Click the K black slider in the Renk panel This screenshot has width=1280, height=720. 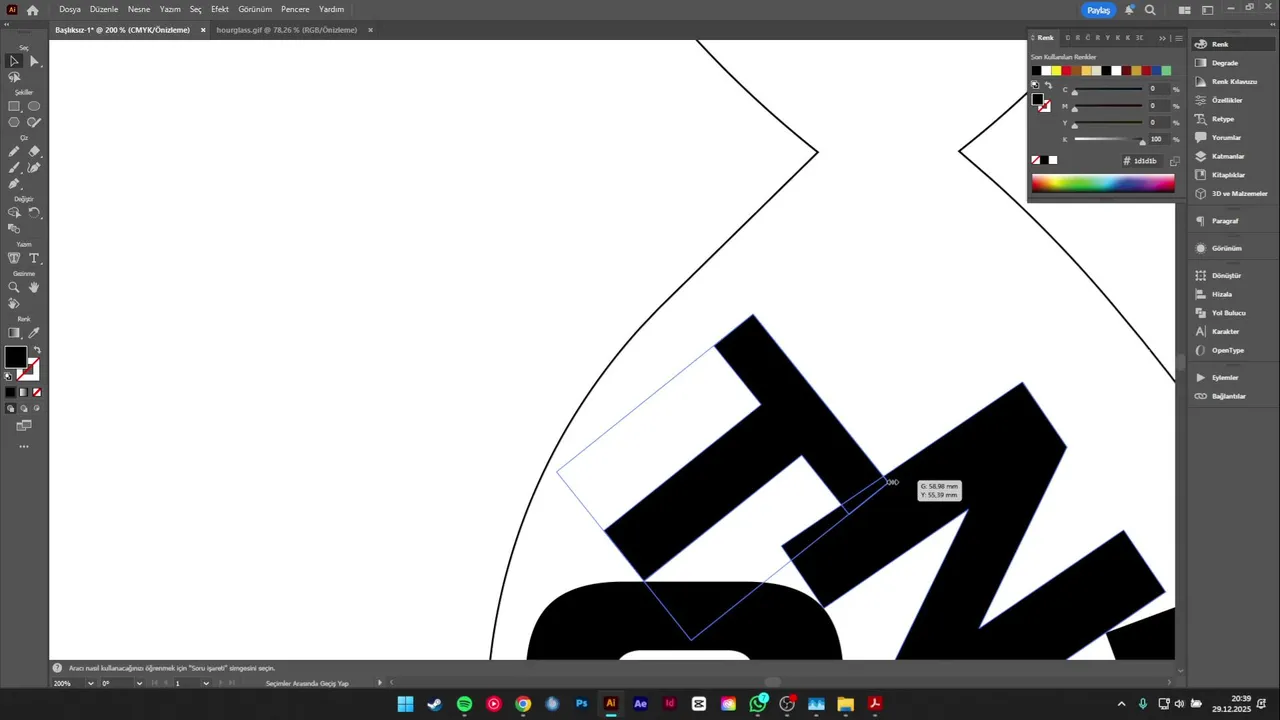click(1108, 140)
